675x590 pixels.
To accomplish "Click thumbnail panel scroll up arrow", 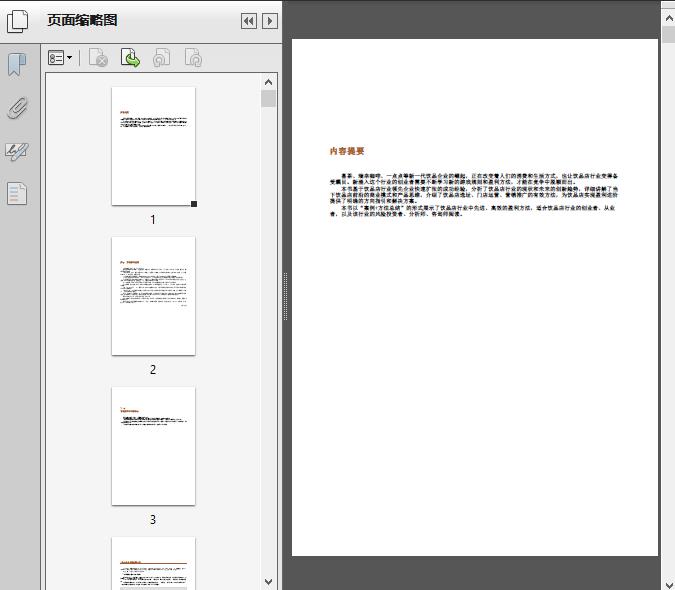I will (x=269, y=82).
